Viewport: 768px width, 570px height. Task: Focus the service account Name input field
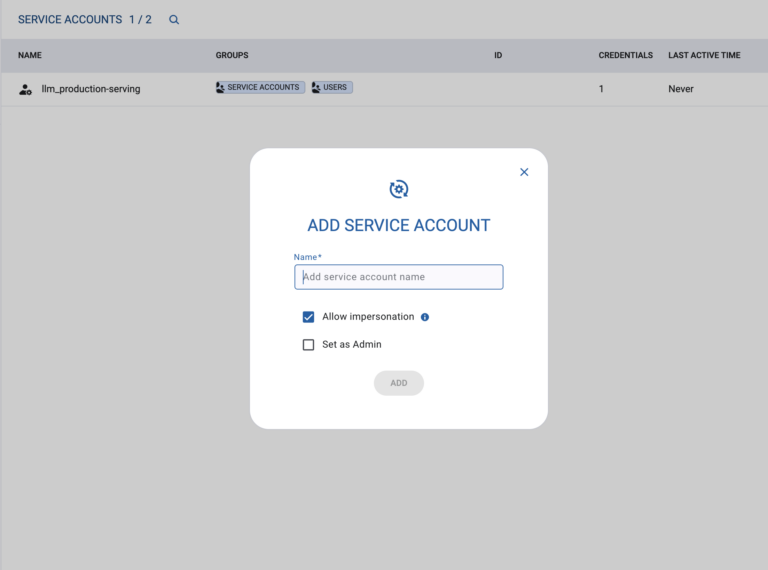(398, 277)
